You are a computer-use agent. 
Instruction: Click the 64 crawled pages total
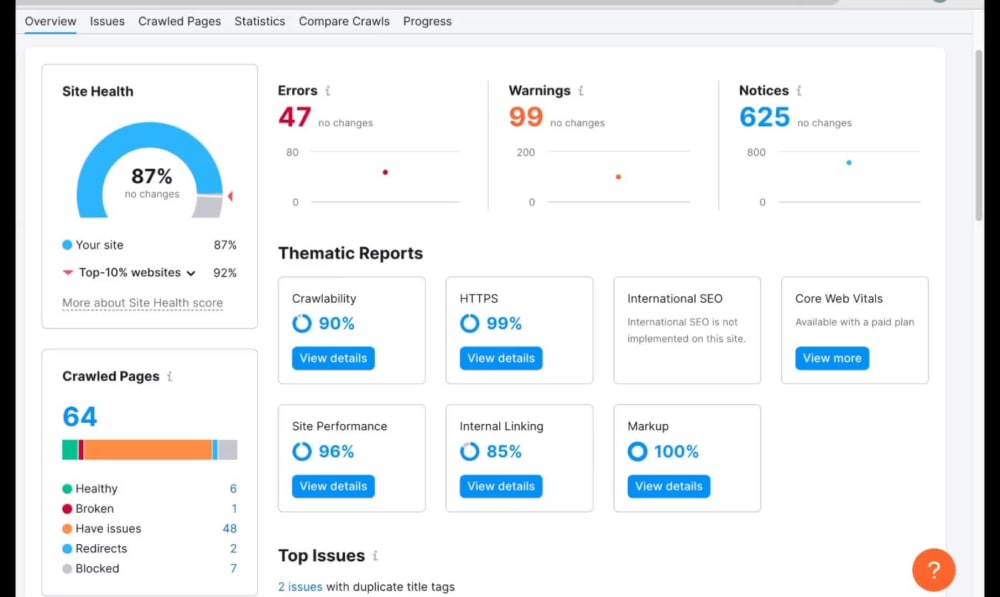point(80,416)
